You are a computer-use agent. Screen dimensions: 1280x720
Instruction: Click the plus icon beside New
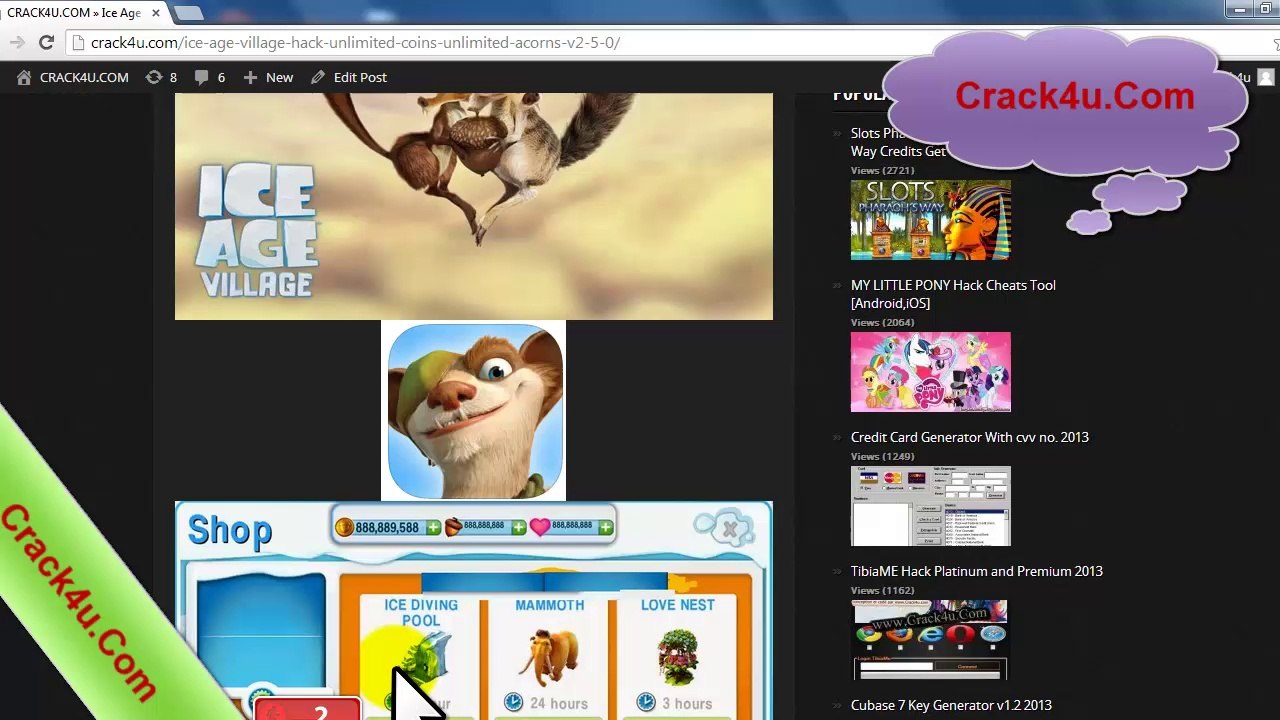pyautogui.click(x=250, y=77)
